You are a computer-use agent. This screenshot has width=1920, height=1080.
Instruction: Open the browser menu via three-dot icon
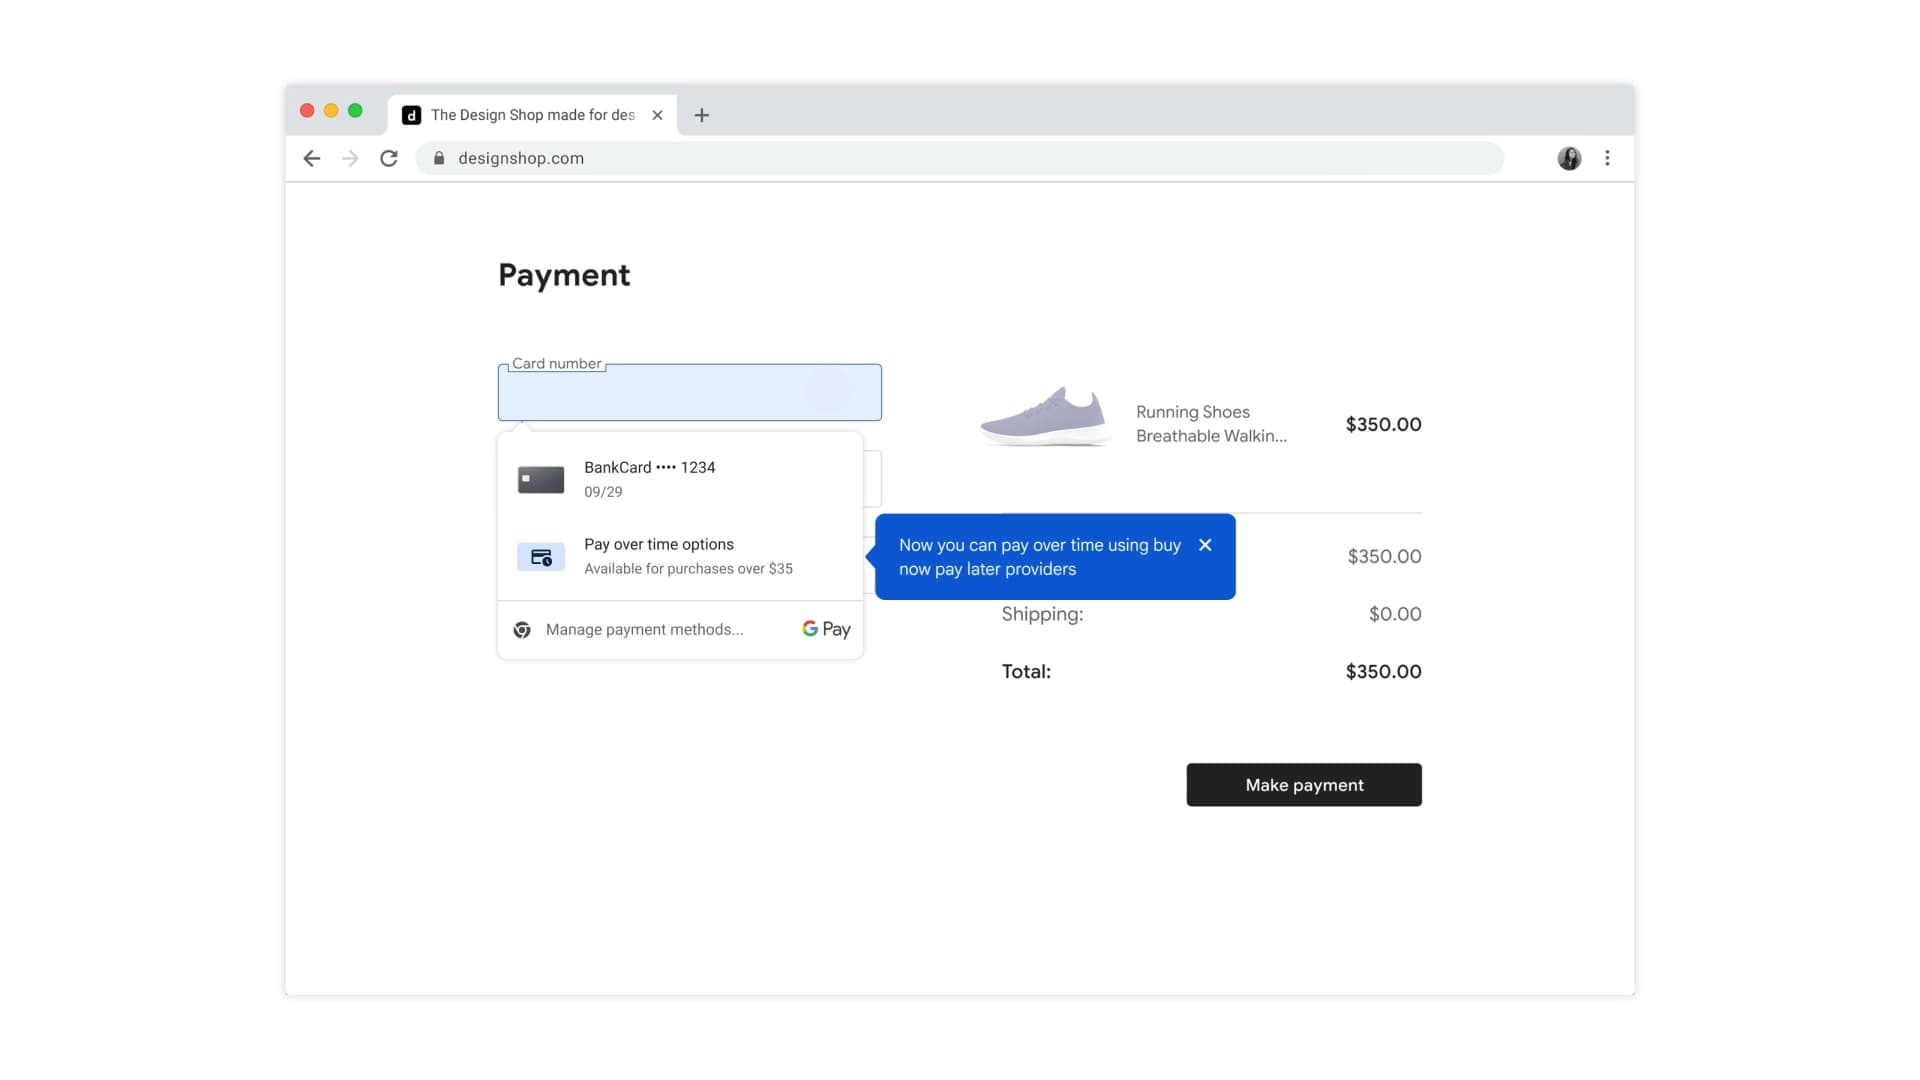(x=1608, y=158)
